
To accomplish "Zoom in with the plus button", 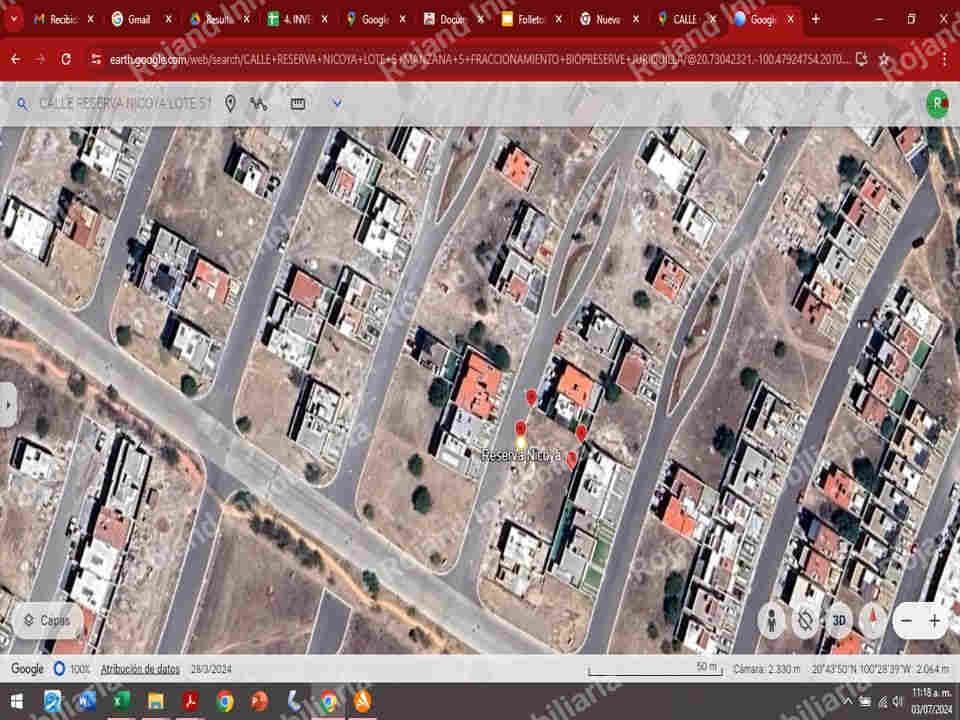I will click(x=934, y=621).
